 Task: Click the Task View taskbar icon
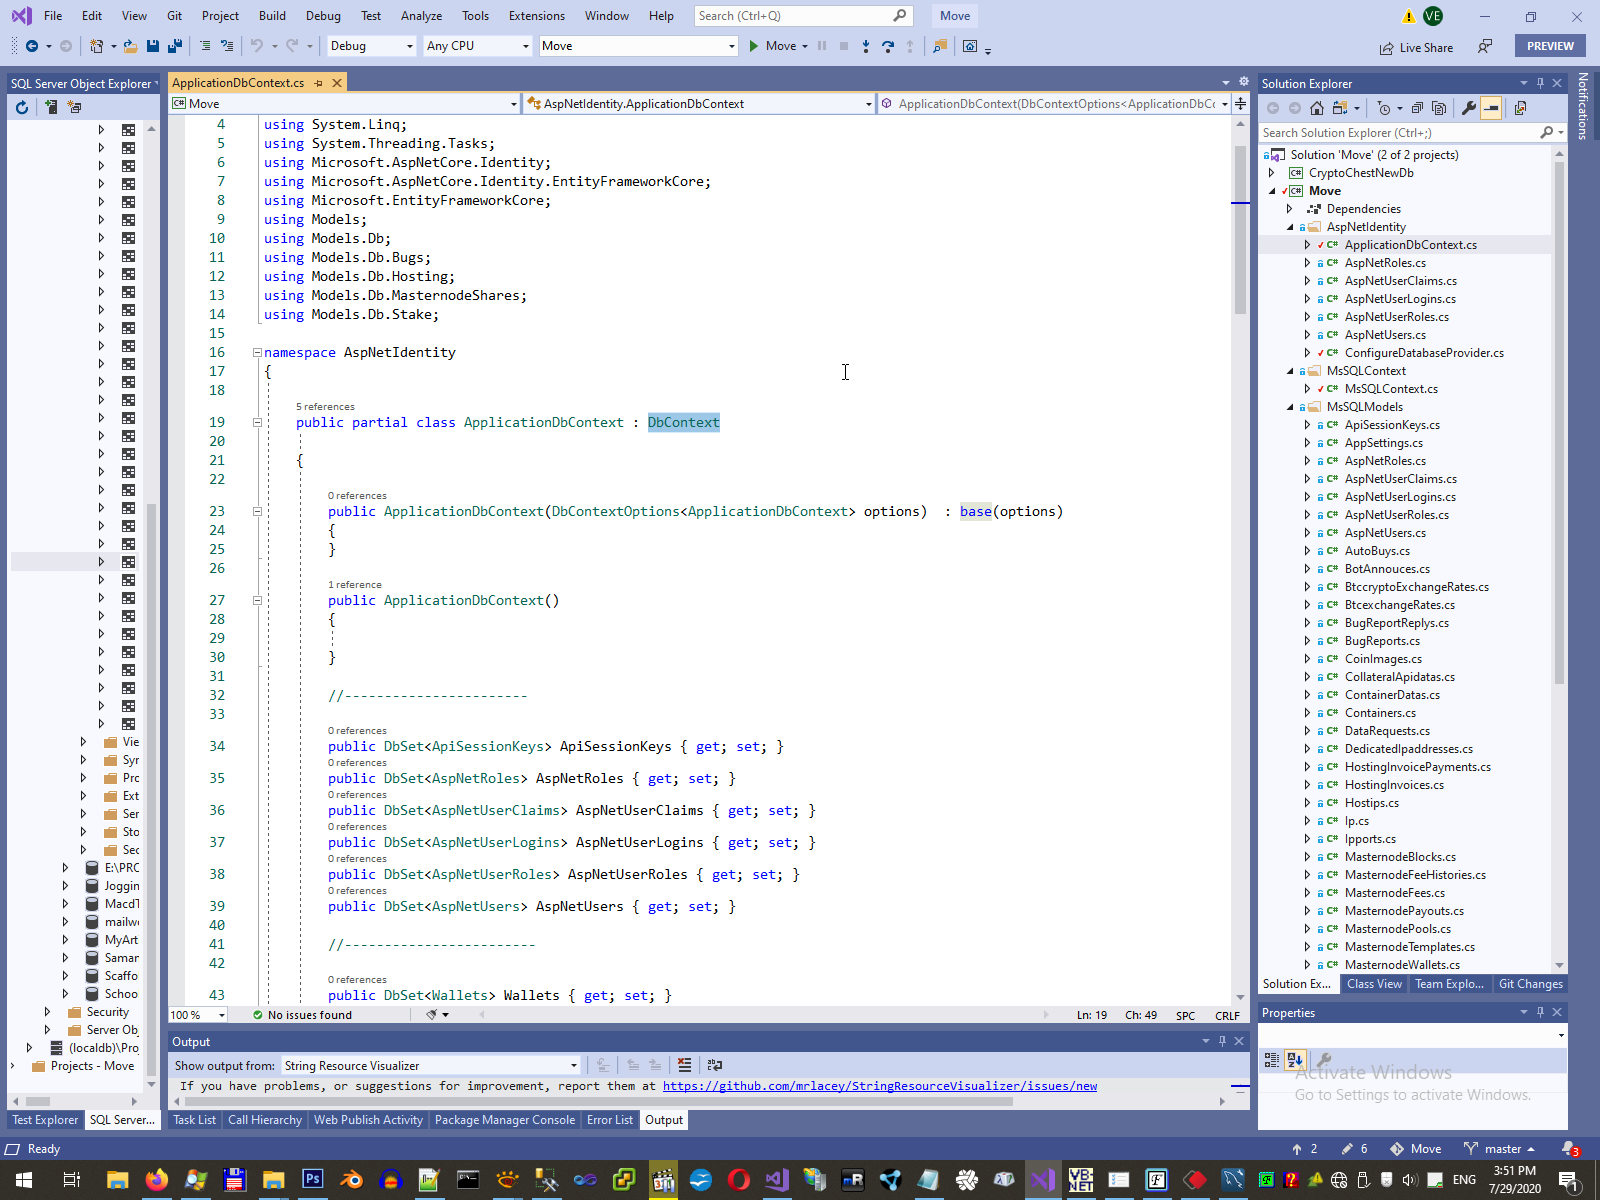tap(72, 1180)
